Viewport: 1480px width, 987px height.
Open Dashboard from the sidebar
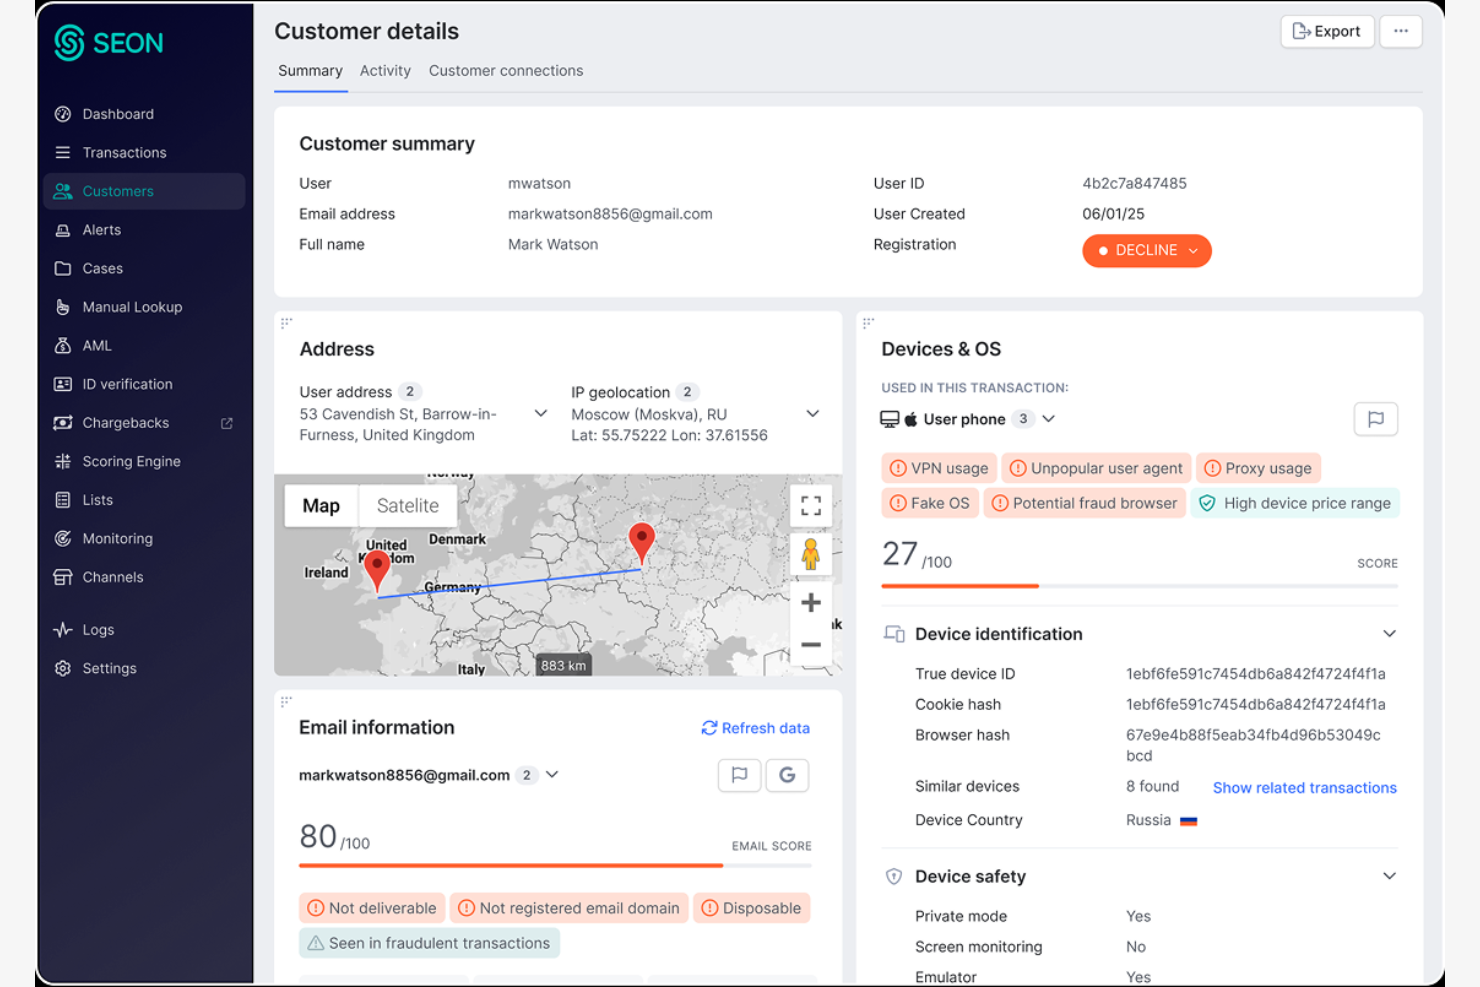(118, 114)
